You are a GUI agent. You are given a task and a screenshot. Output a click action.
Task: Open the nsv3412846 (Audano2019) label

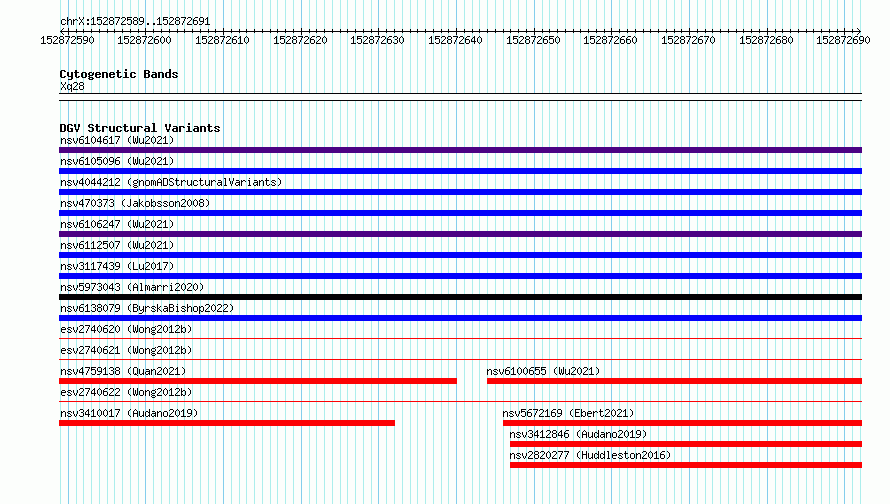[x=578, y=434]
